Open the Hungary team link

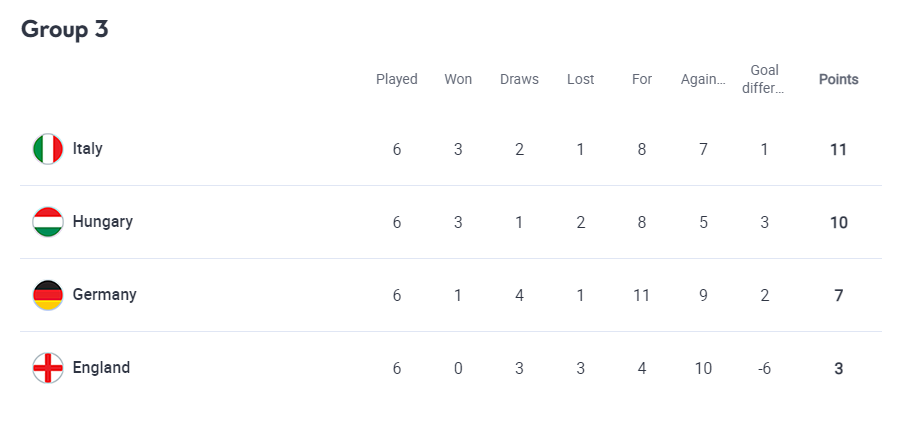(x=102, y=222)
